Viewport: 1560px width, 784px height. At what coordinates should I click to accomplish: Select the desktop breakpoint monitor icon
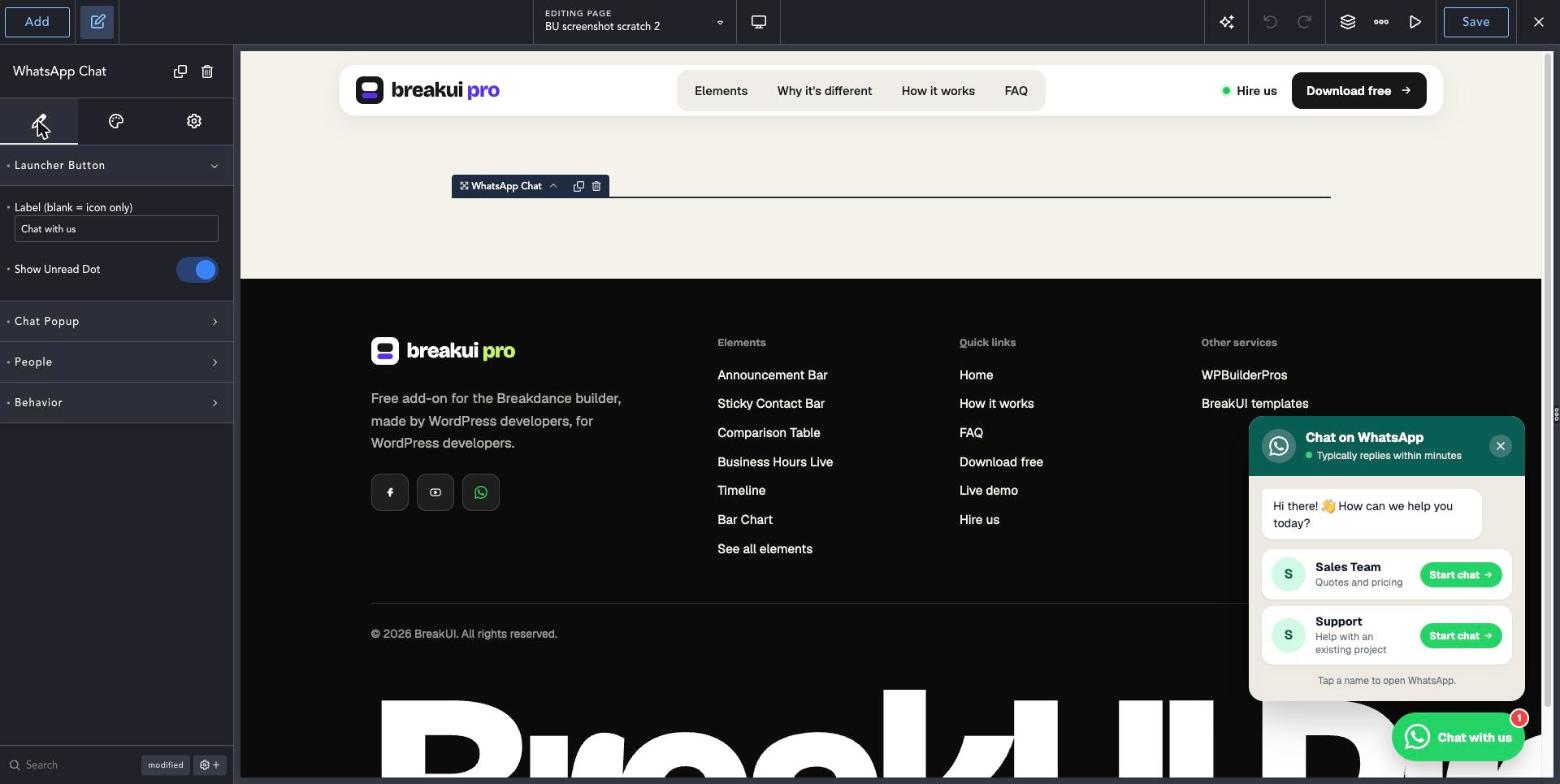(x=759, y=22)
